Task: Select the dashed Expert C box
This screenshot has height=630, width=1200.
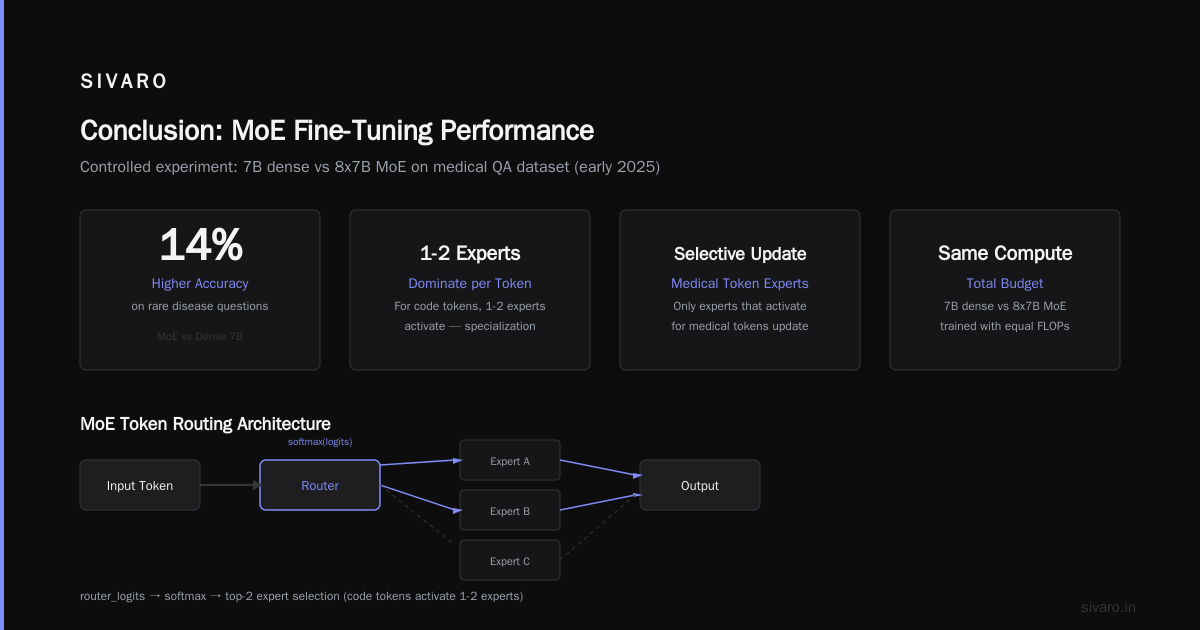Action: pyautogui.click(x=510, y=561)
